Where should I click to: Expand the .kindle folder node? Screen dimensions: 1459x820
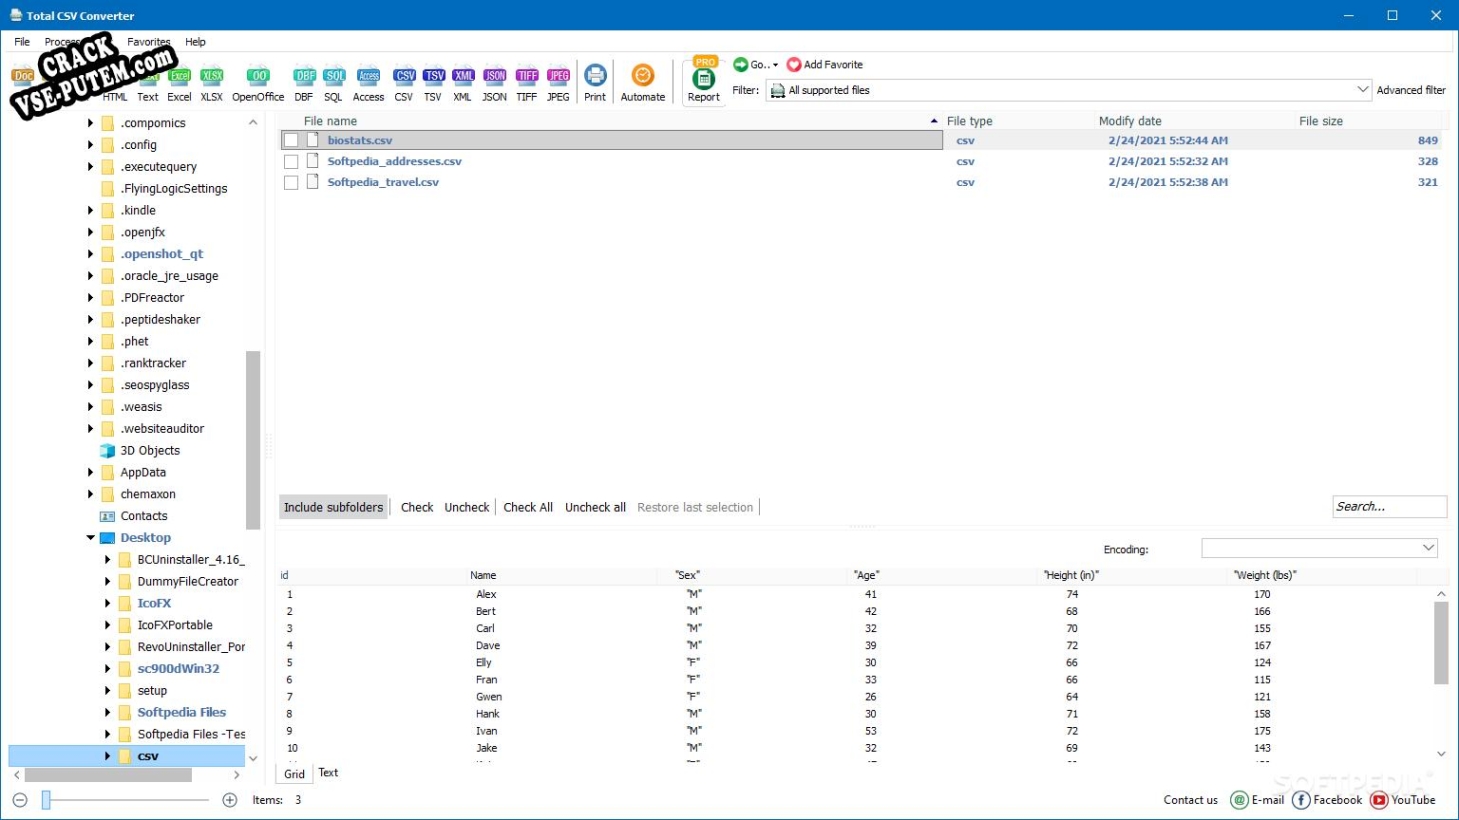pyautogui.click(x=90, y=211)
